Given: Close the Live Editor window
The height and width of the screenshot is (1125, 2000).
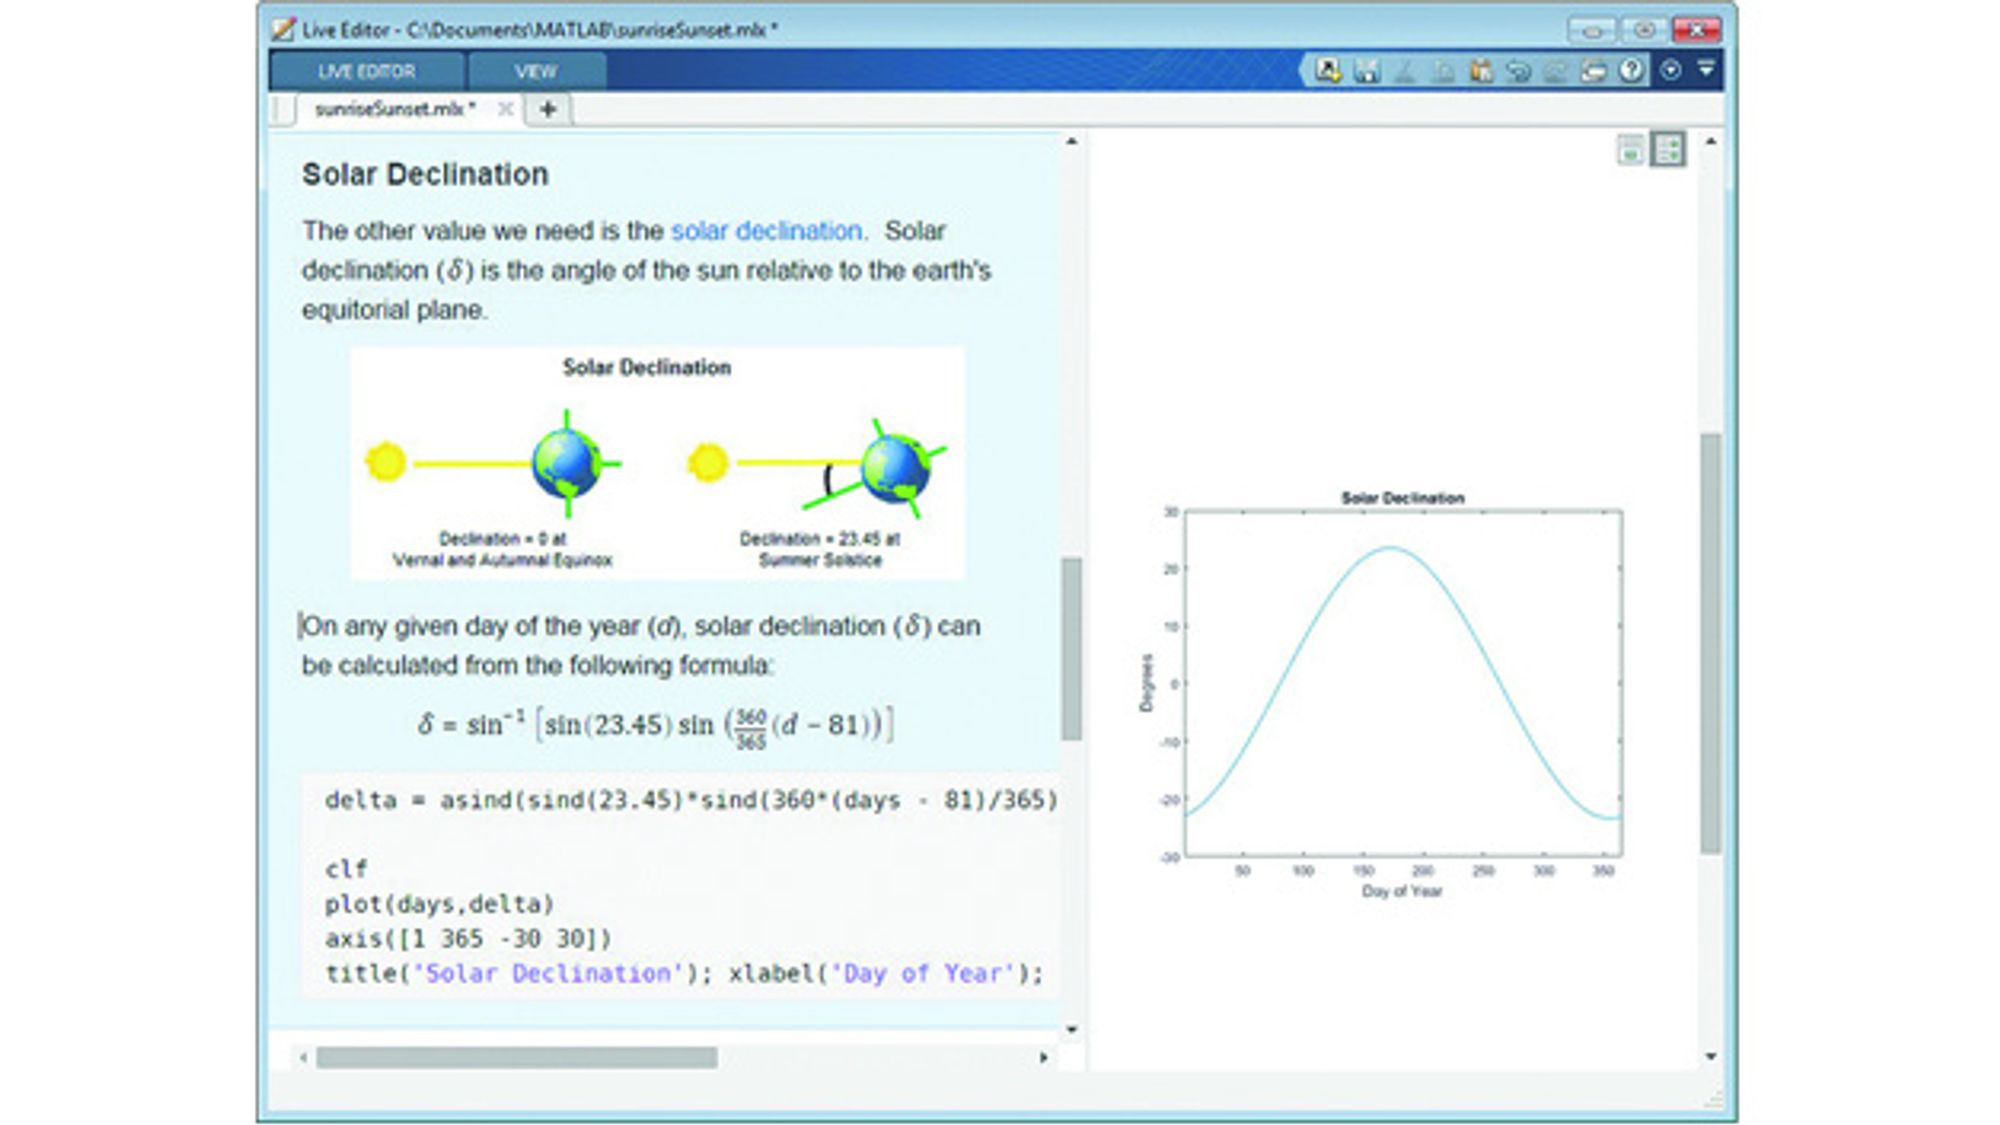Looking at the screenshot, I should click(x=1697, y=30).
